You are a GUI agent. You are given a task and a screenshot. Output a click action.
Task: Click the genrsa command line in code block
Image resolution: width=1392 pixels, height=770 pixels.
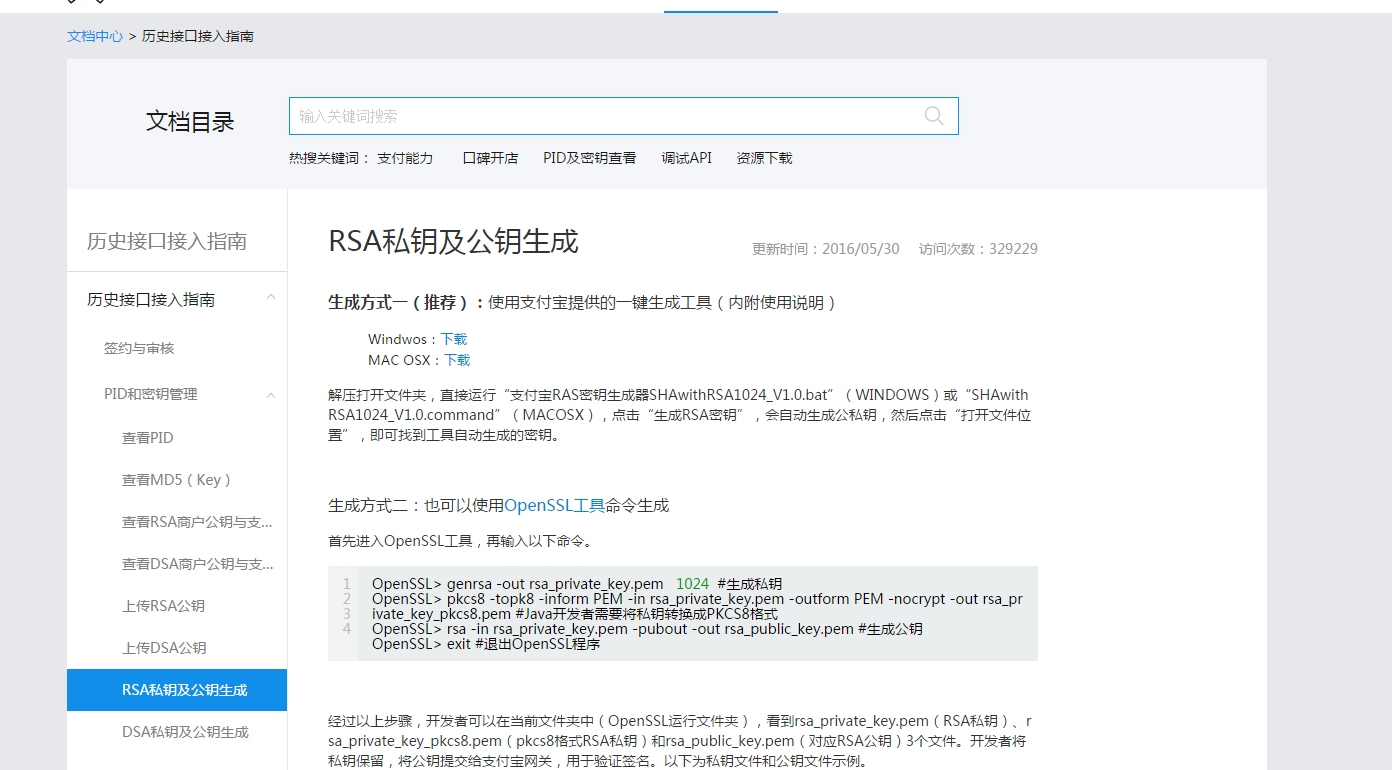577,584
